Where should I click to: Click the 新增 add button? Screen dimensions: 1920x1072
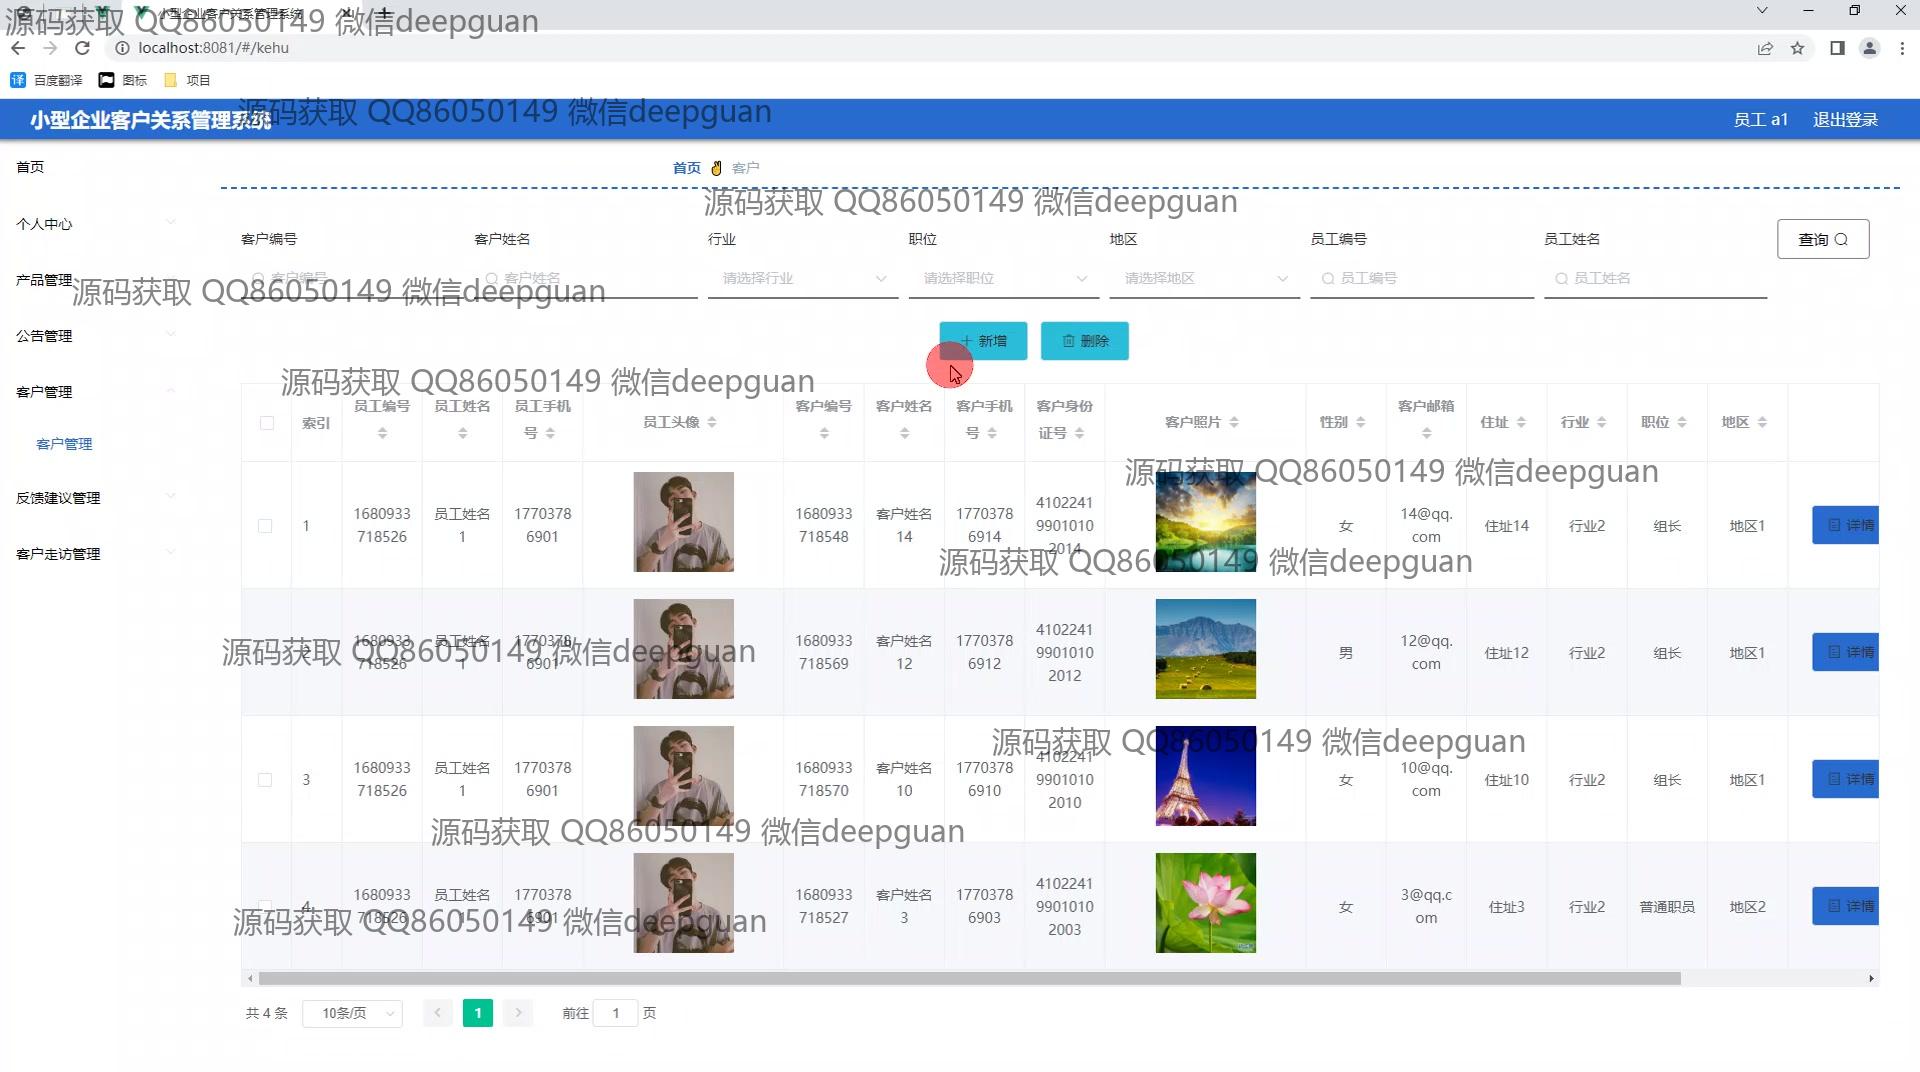click(983, 341)
